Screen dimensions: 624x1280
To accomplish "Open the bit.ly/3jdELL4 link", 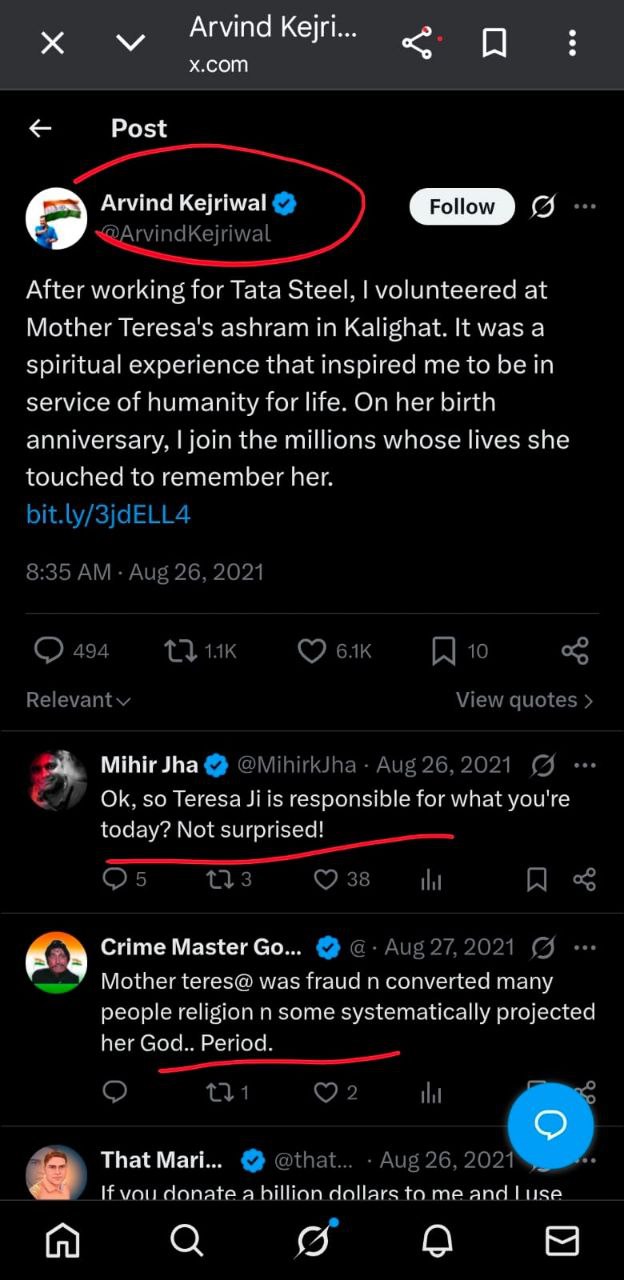I will pyautogui.click(x=108, y=515).
